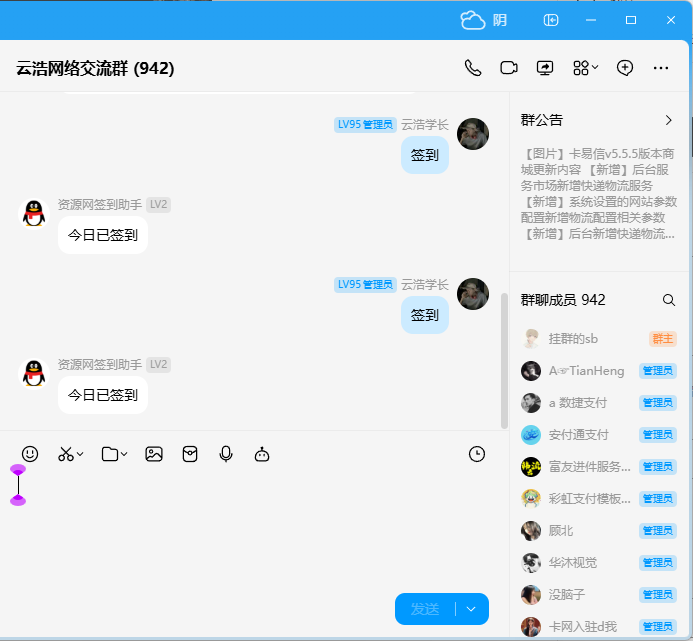The width and height of the screenshot is (693, 641).
Task: Open the folder send-file icon
Action: 110,454
